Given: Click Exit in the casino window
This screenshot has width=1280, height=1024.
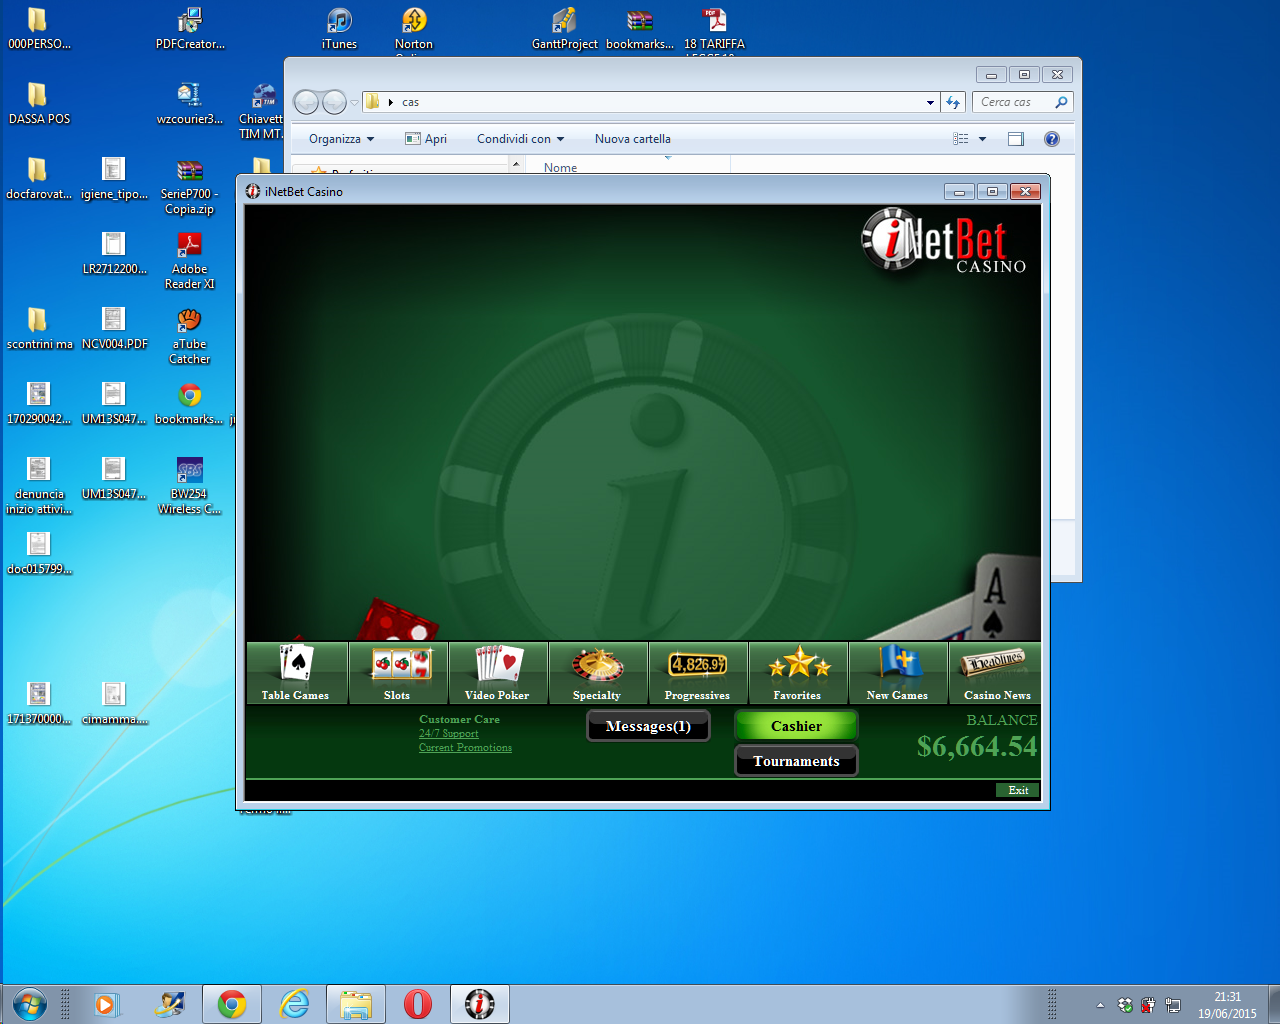Looking at the screenshot, I should [1018, 790].
